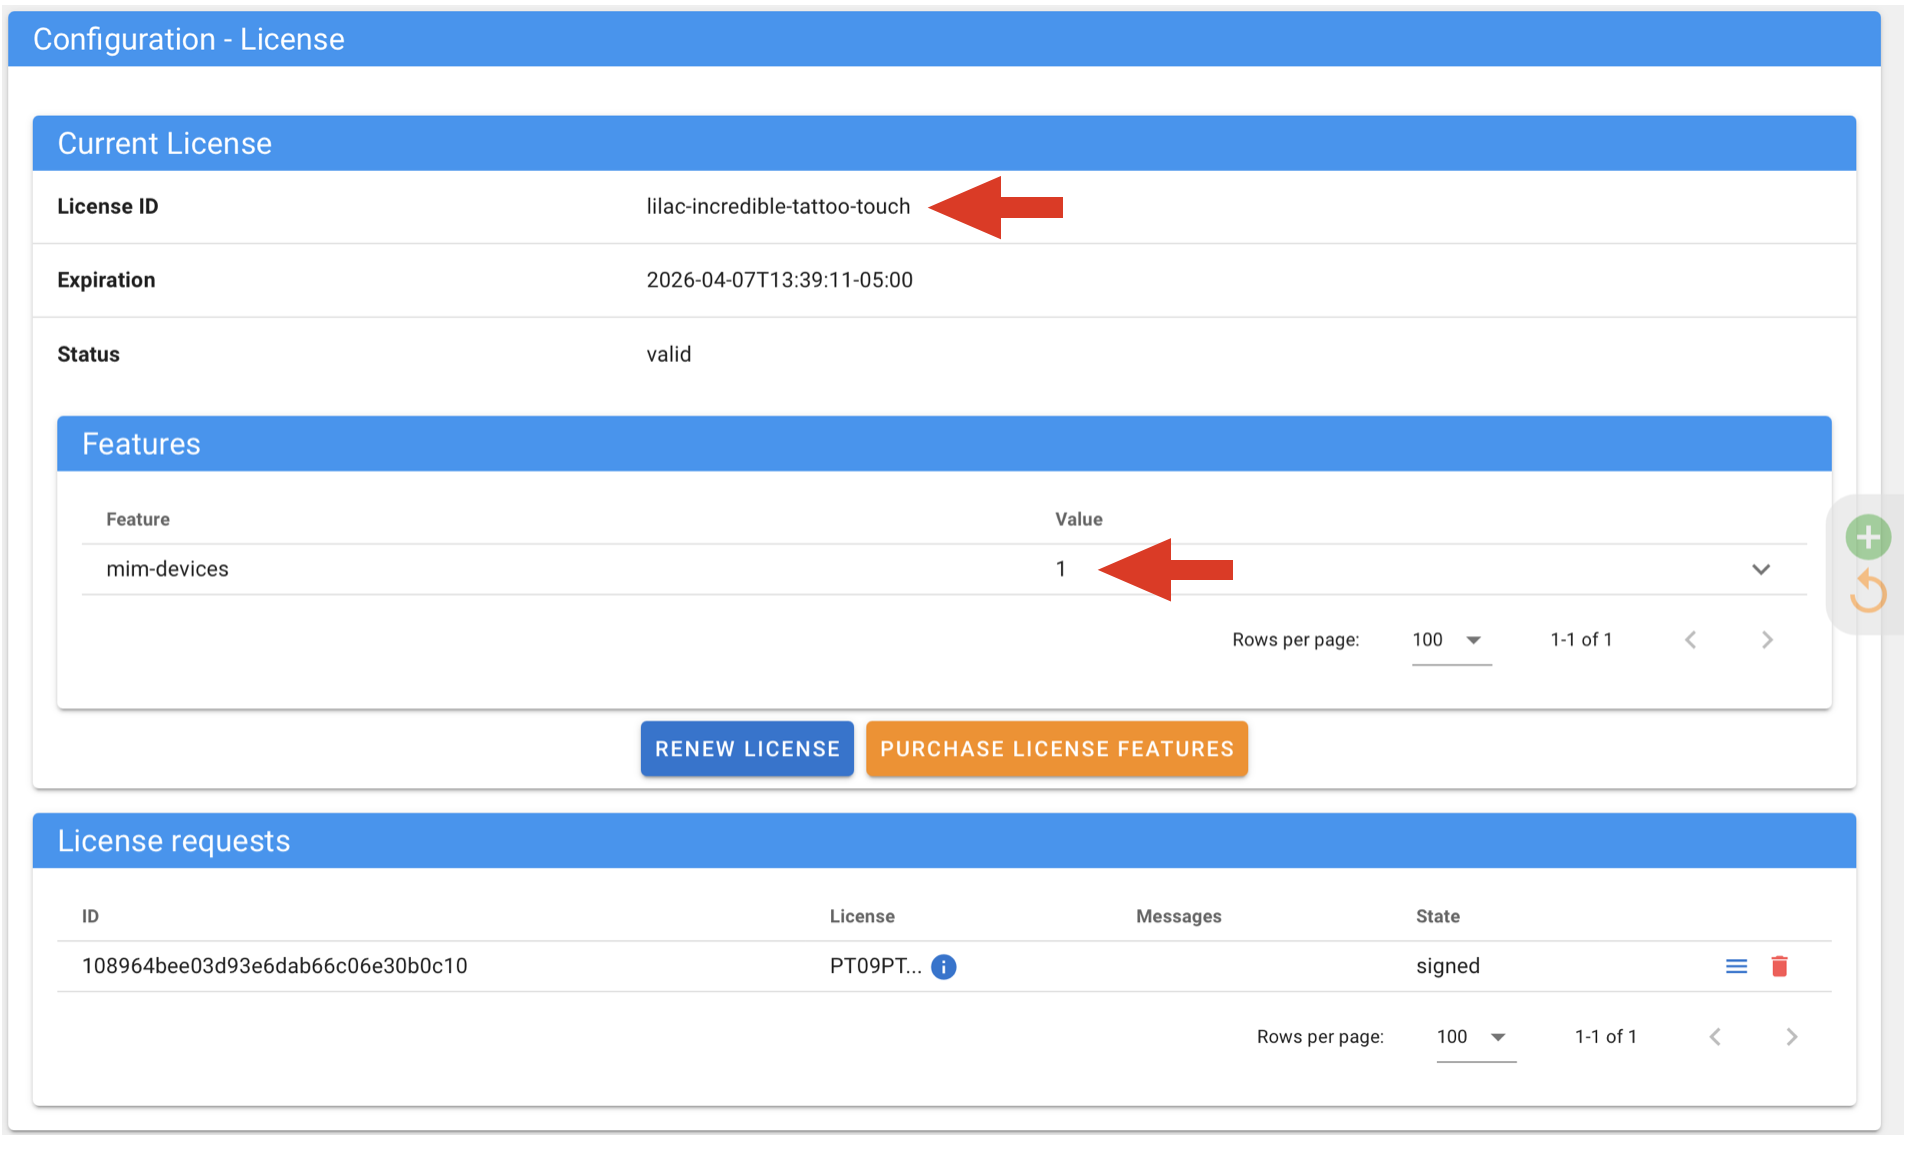Screen dimensions: 1912x1150
Task: Expand the mim-devices feature row
Action: 1763,569
